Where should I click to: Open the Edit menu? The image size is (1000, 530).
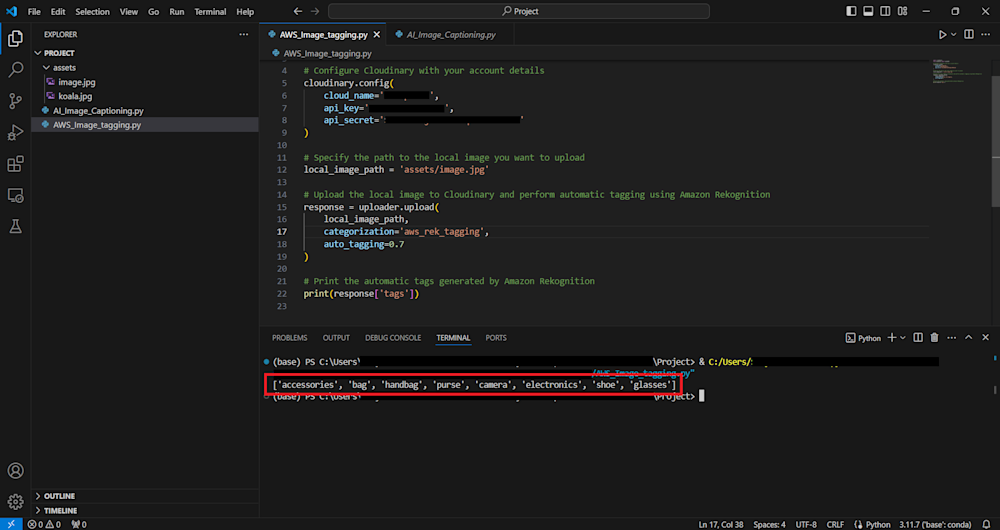(58, 11)
